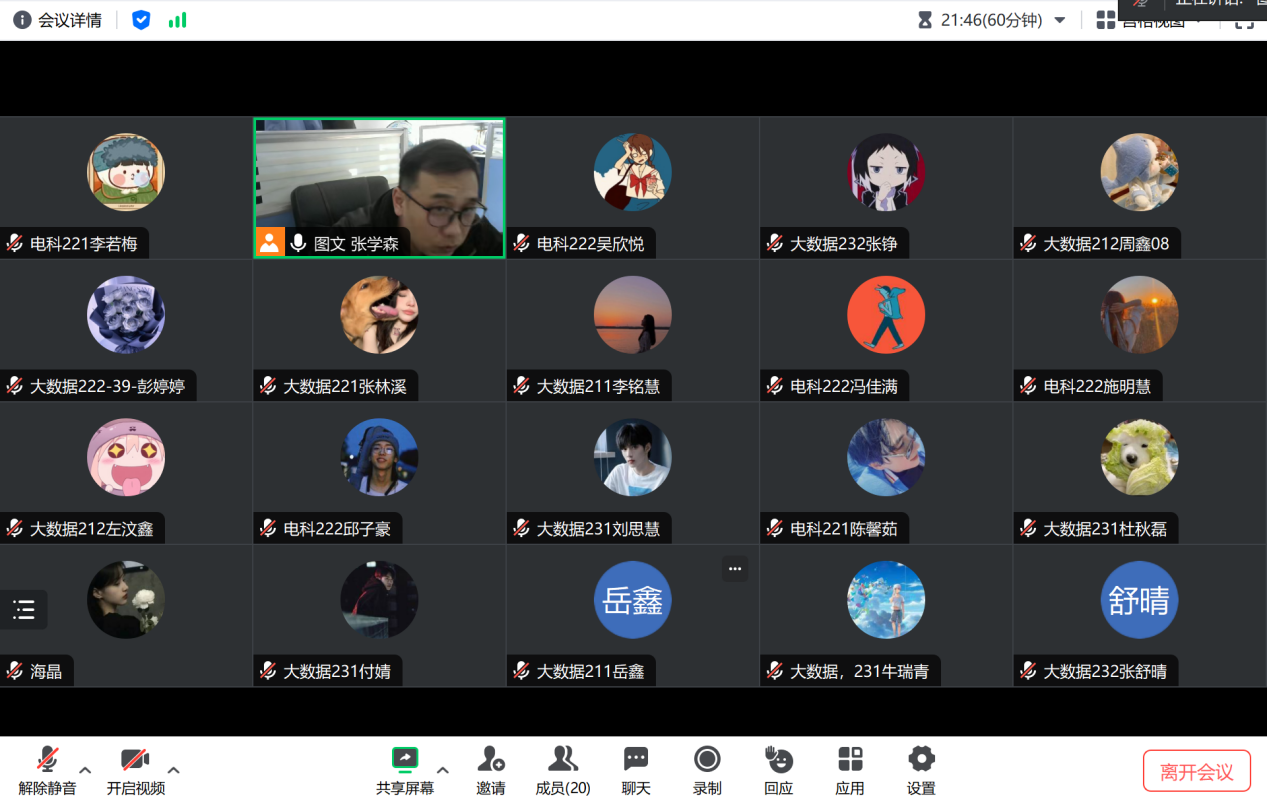Expand audio options arrow beside 解除静音
This screenshot has width=1267, height=805.
pos(85,770)
